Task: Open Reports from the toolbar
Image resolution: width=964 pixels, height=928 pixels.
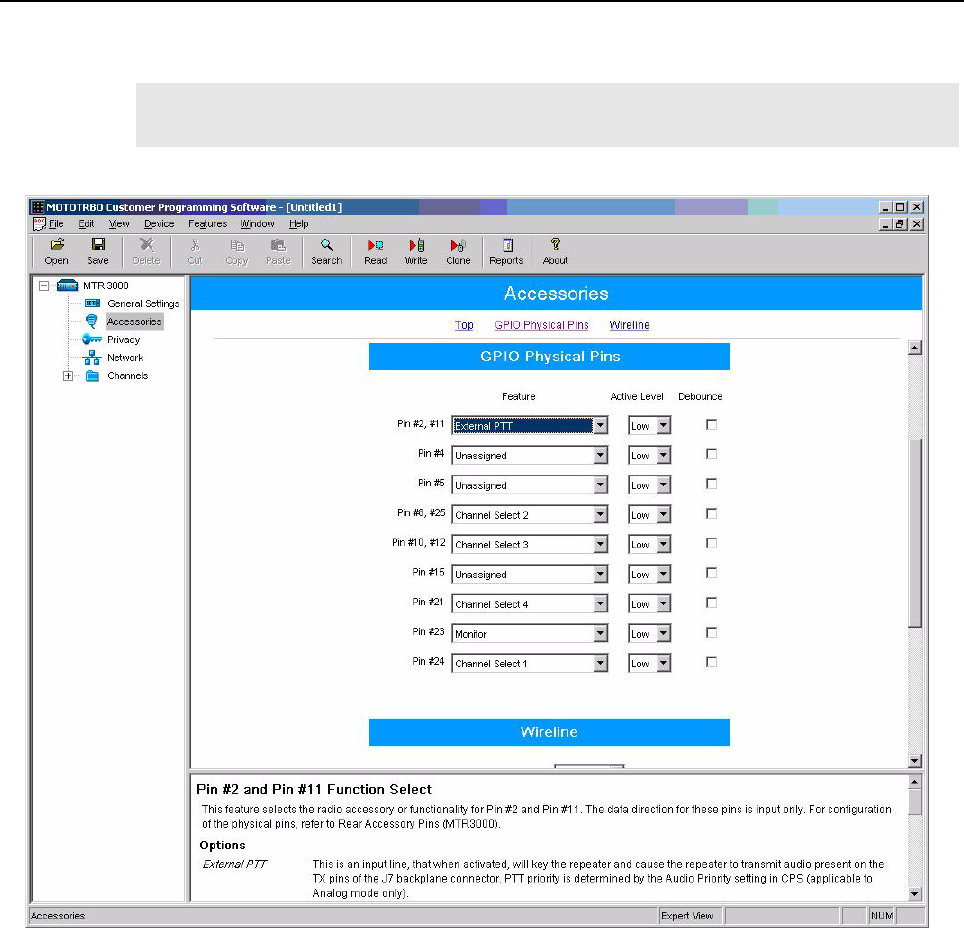Action: (507, 252)
